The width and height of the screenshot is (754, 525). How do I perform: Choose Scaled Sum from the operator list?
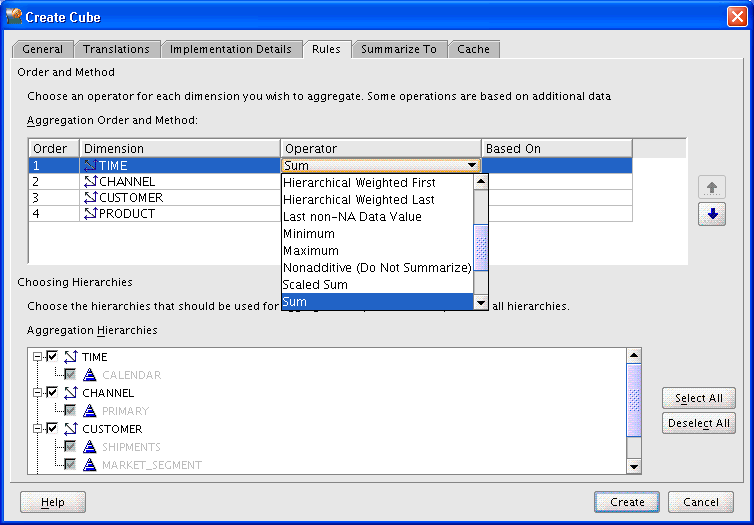click(x=377, y=285)
